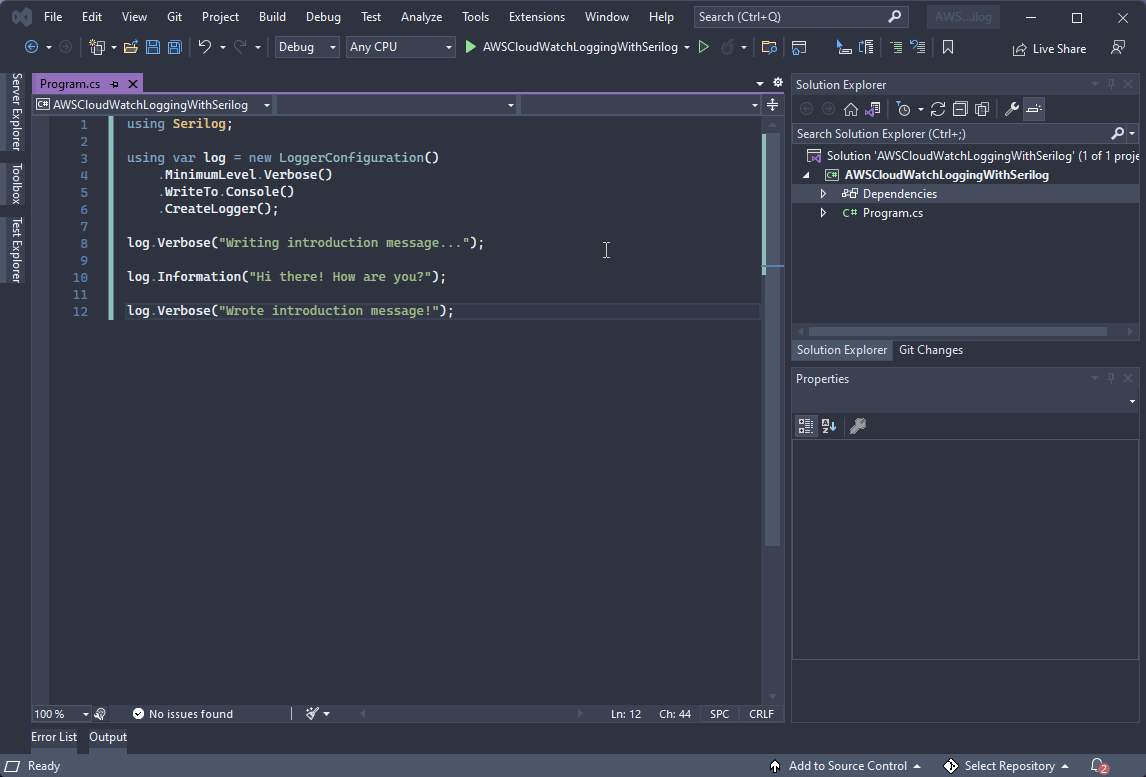The image size is (1146, 777).
Task: Open the Build menu
Action: pos(272,17)
